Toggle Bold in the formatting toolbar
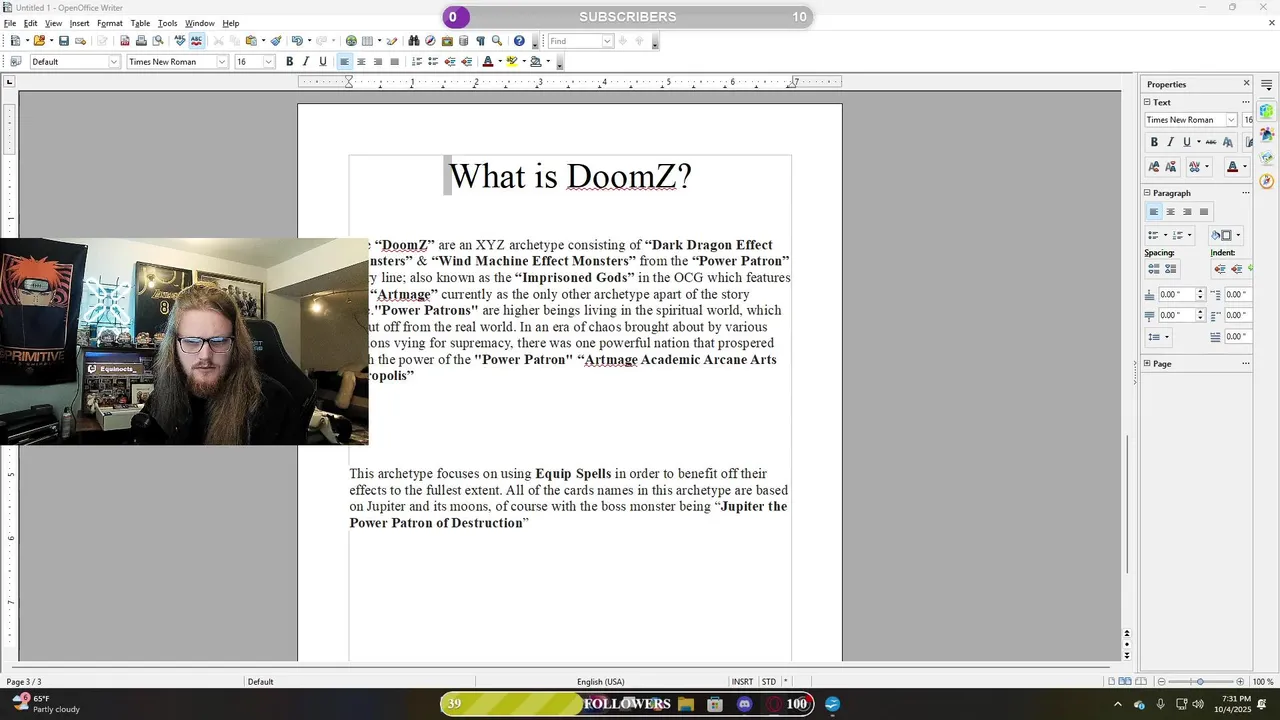The image size is (1280, 720). tap(289, 62)
